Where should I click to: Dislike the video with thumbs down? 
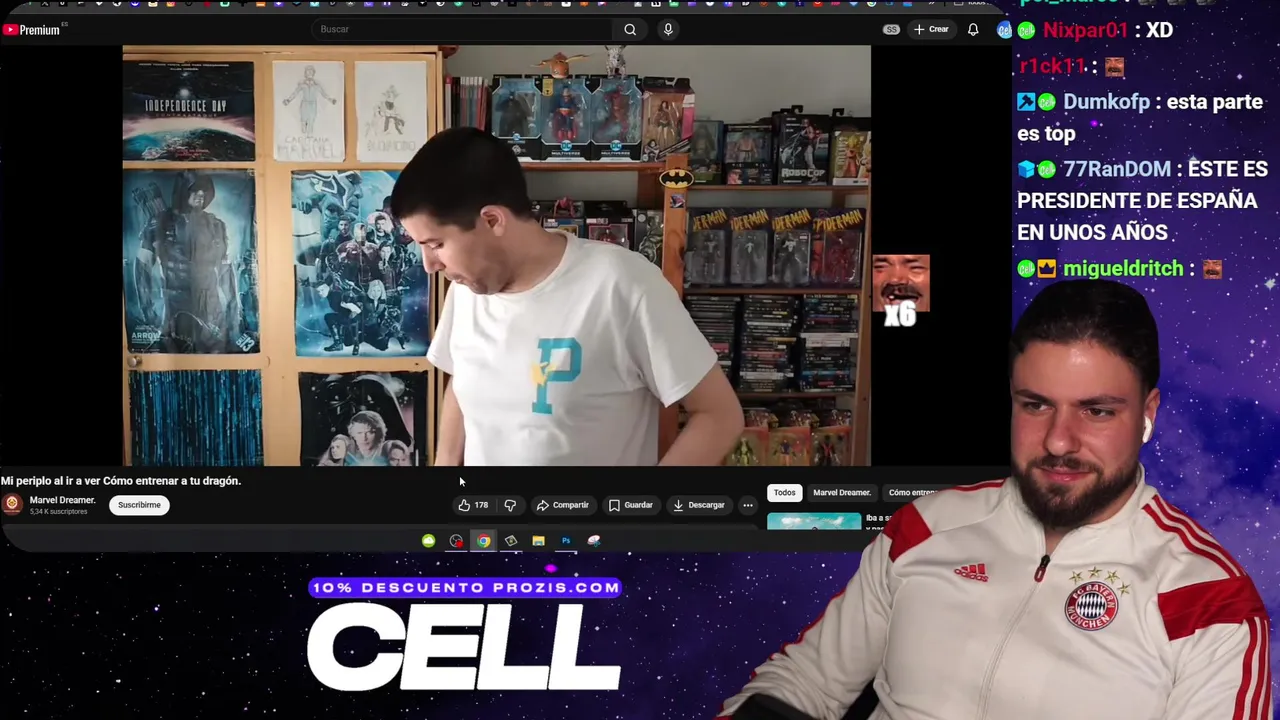tap(510, 505)
